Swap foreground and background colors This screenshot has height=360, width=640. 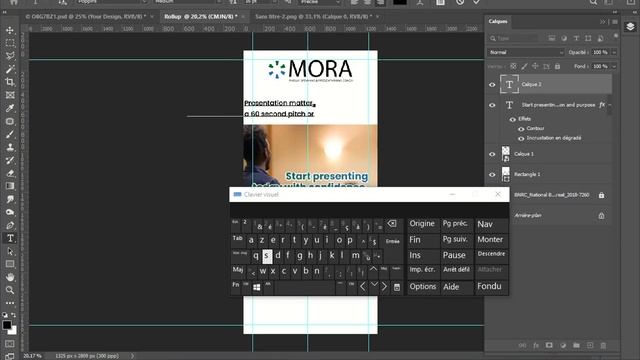[13, 315]
